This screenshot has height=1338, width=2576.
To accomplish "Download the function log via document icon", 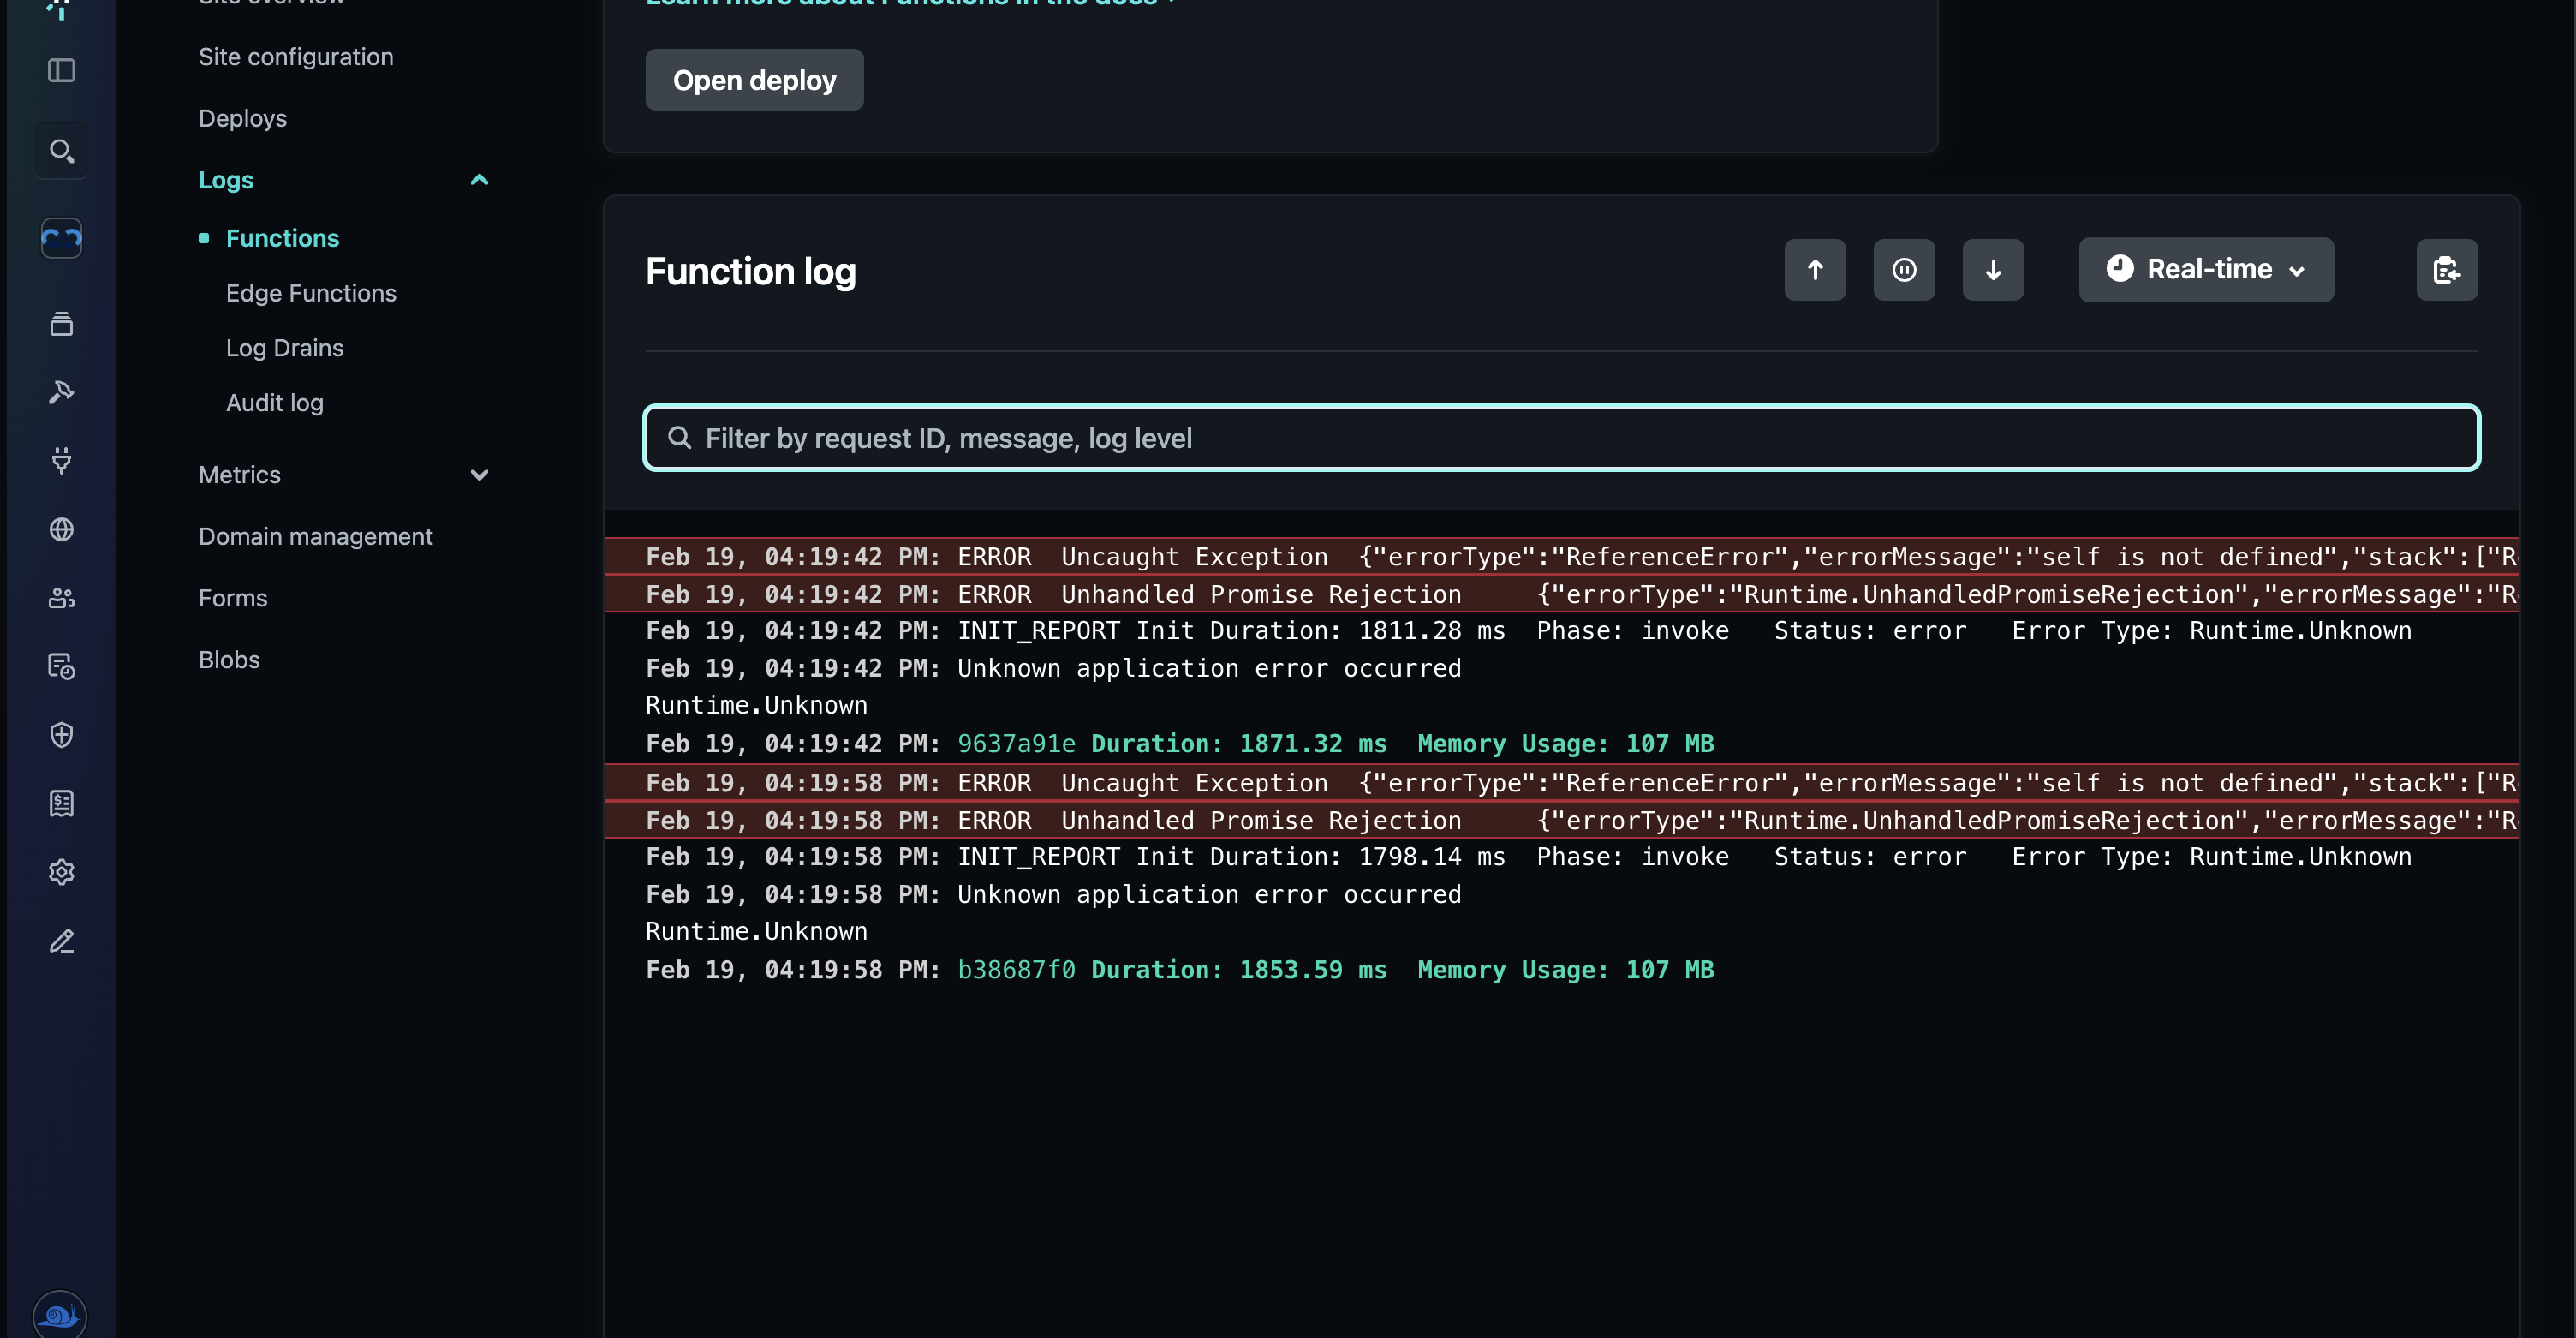I will pyautogui.click(x=2447, y=270).
